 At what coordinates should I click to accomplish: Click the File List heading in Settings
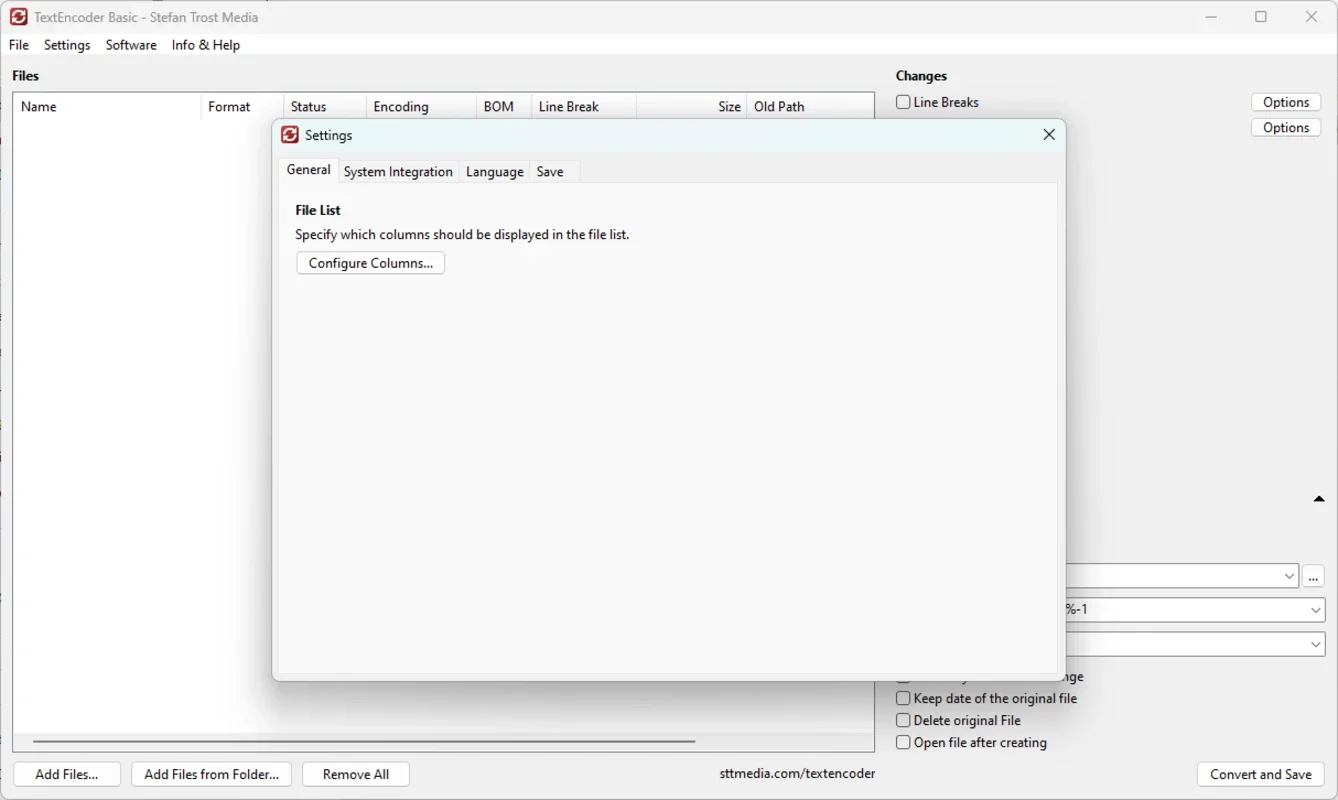pos(318,210)
